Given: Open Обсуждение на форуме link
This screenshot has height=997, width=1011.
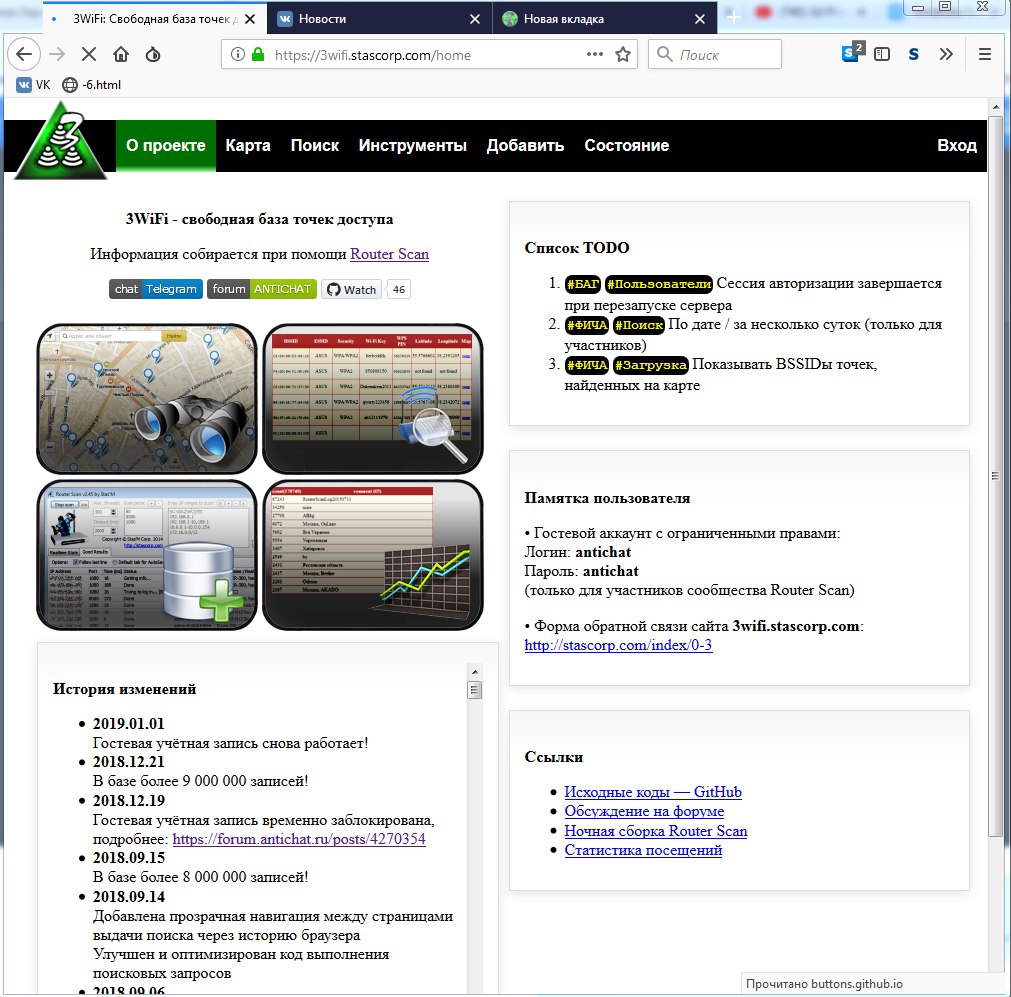Looking at the screenshot, I should (644, 811).
